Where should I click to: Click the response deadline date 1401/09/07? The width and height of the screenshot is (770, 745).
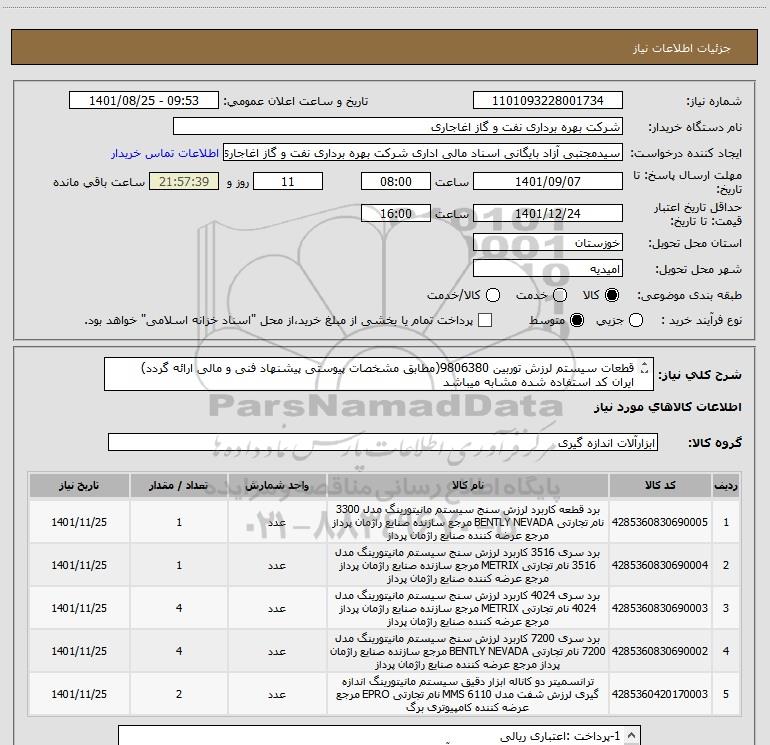pos(548,181)
